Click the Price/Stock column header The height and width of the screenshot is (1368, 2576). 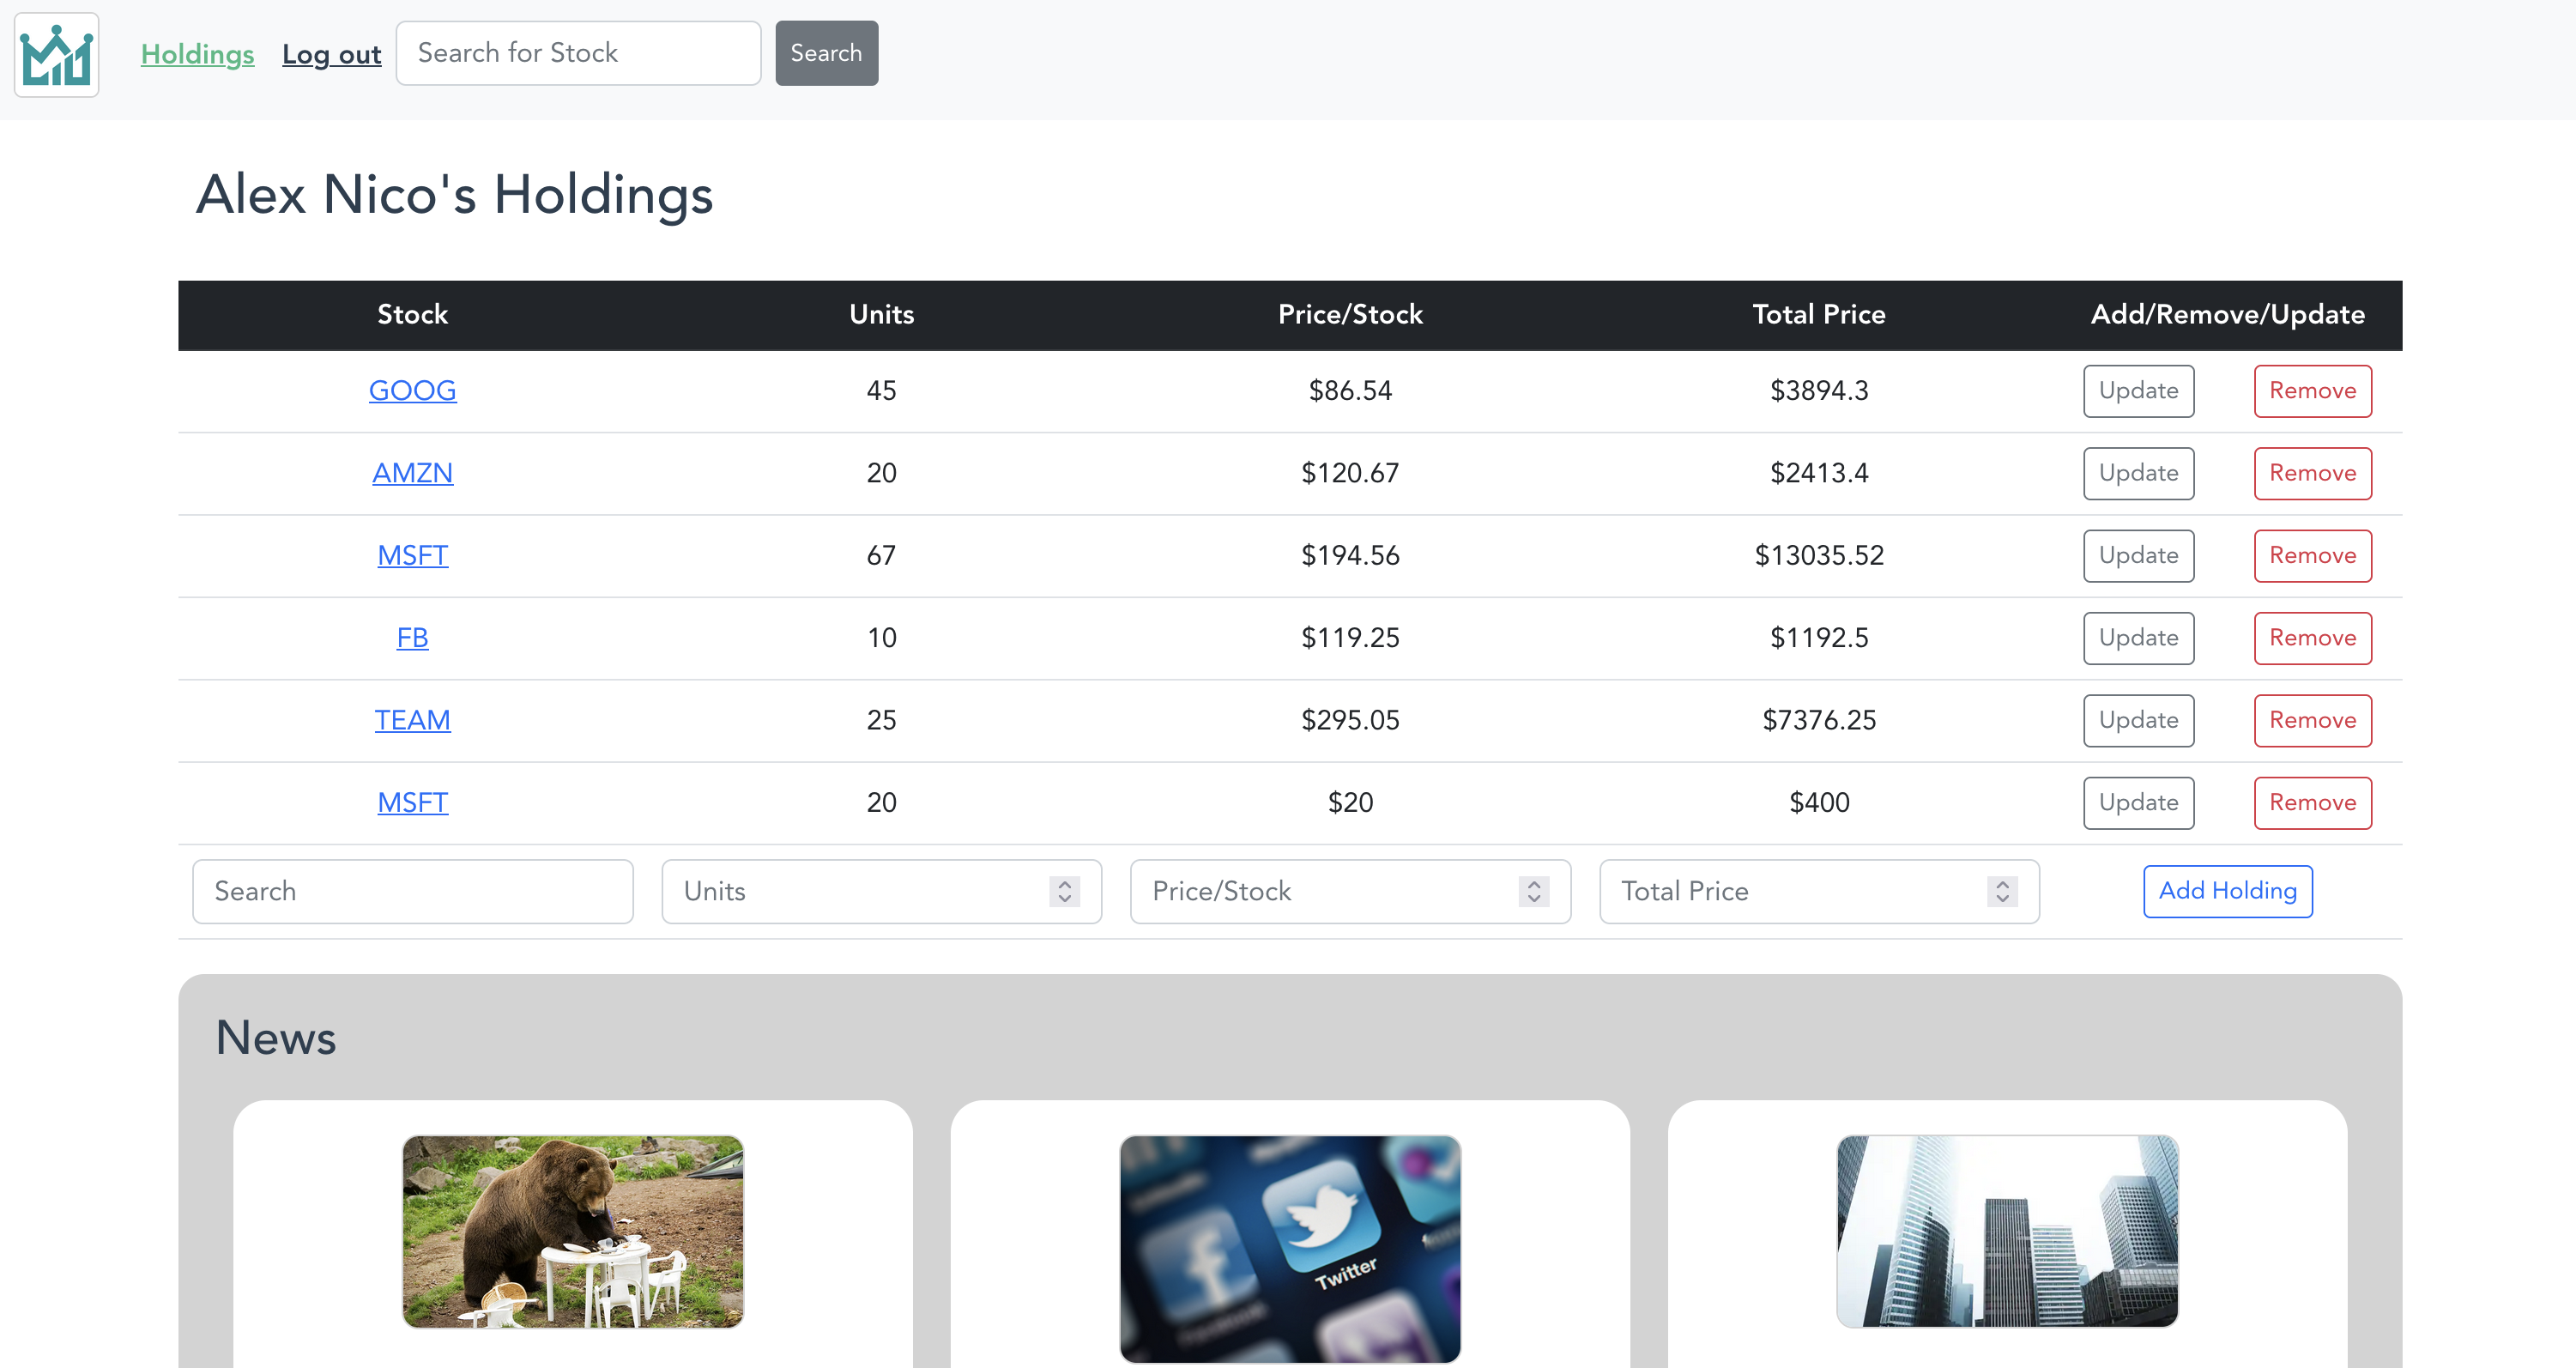(x=1350, y=314)
